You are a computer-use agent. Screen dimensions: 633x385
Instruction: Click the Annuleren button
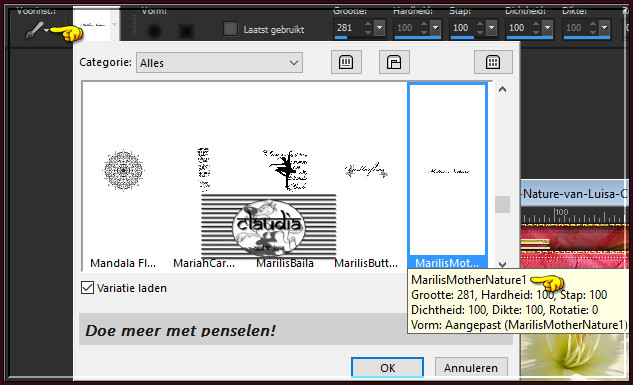(471, 368)
